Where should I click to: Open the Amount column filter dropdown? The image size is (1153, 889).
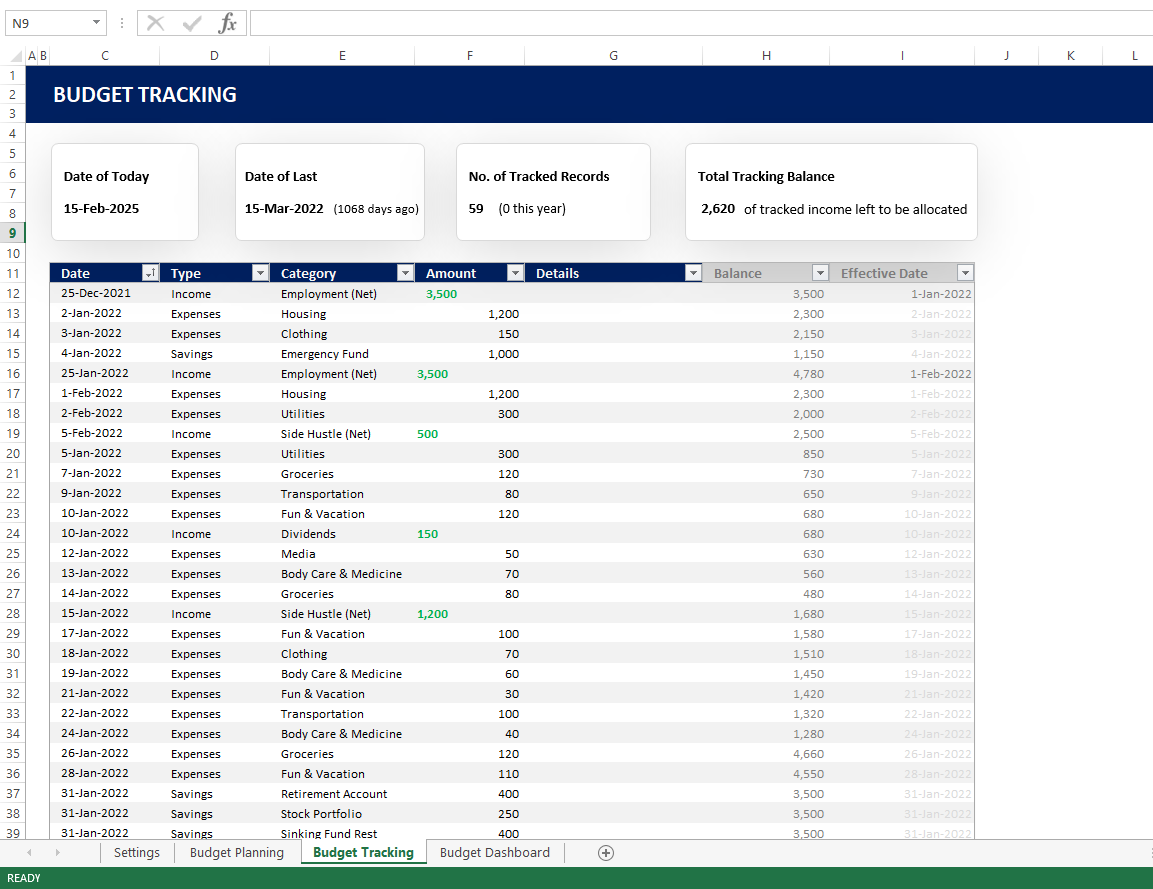click(515, 273)
